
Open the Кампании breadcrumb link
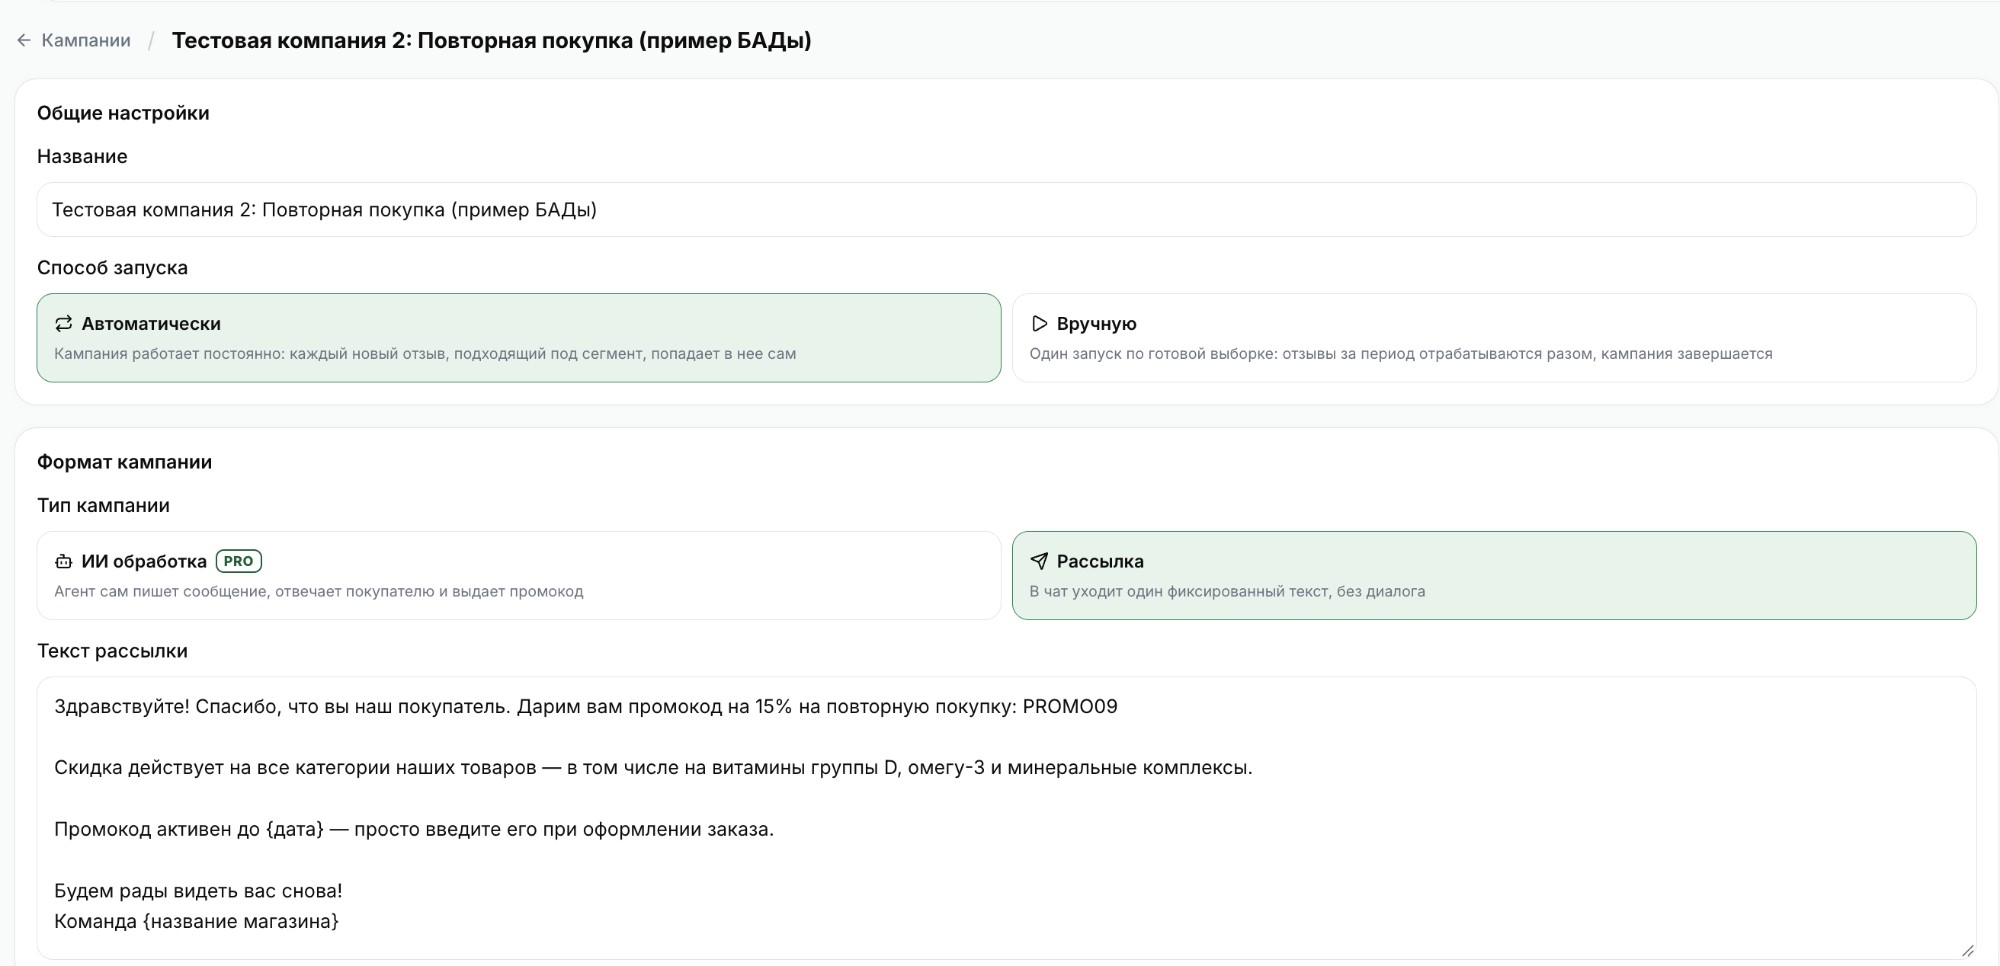click(86, 40)
